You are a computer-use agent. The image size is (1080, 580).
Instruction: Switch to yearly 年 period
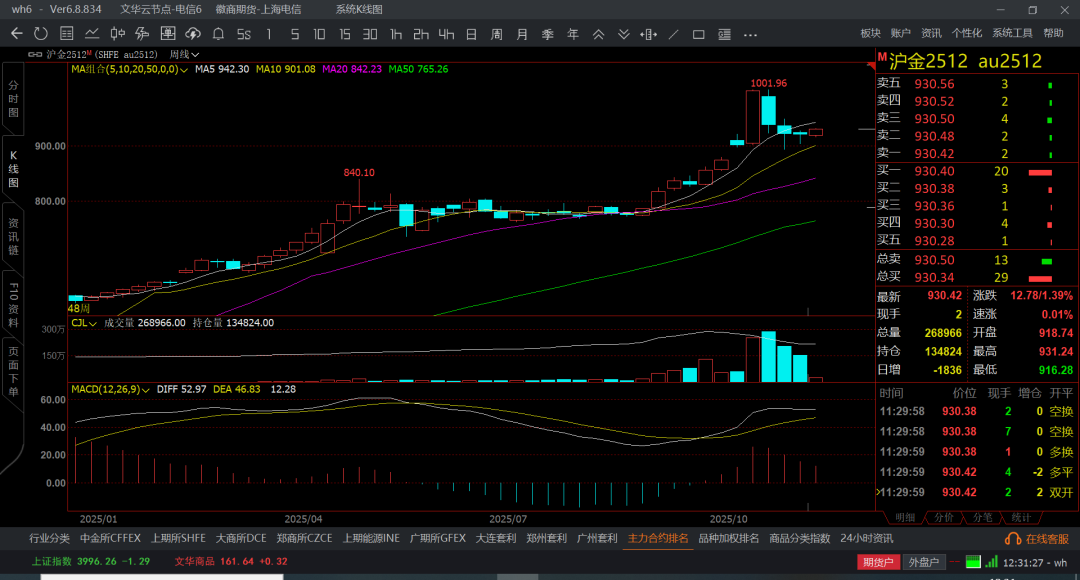[x=572, y=34]
